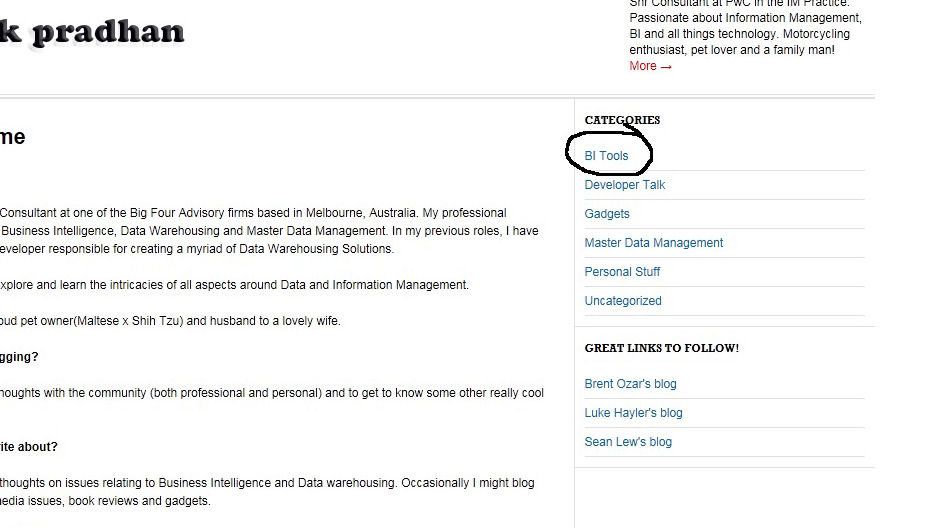Visit Sean Lew's blog link
This screenshot has height=528, width=949.
628,442
